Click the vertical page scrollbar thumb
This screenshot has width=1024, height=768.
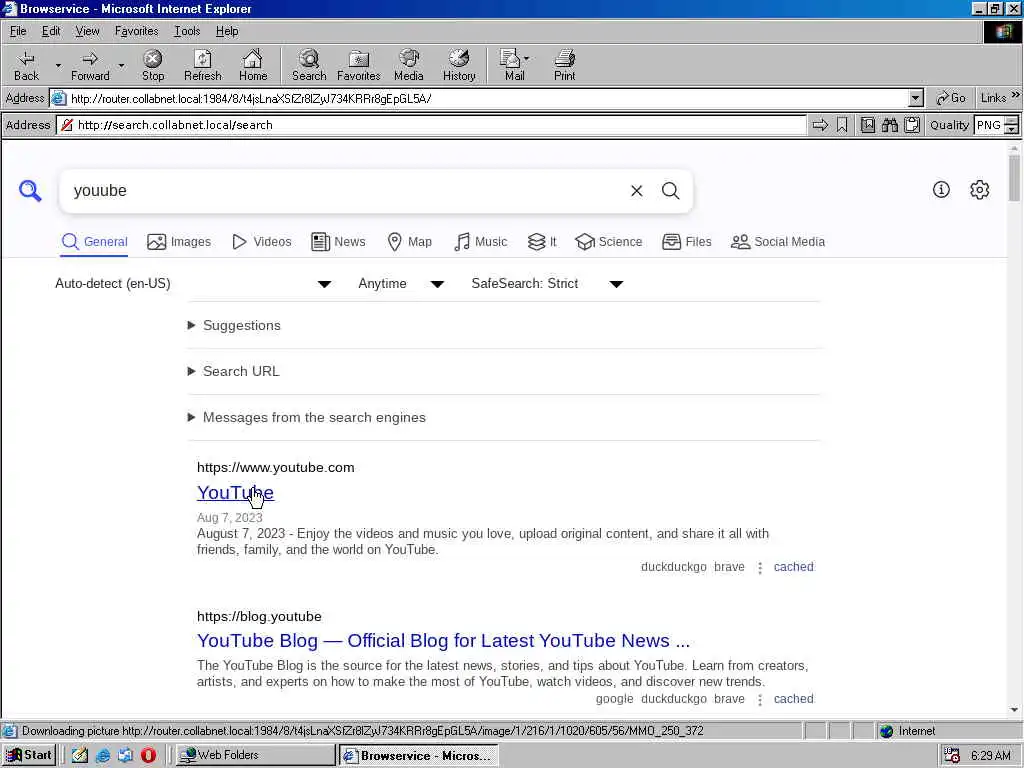(1014, 178)
